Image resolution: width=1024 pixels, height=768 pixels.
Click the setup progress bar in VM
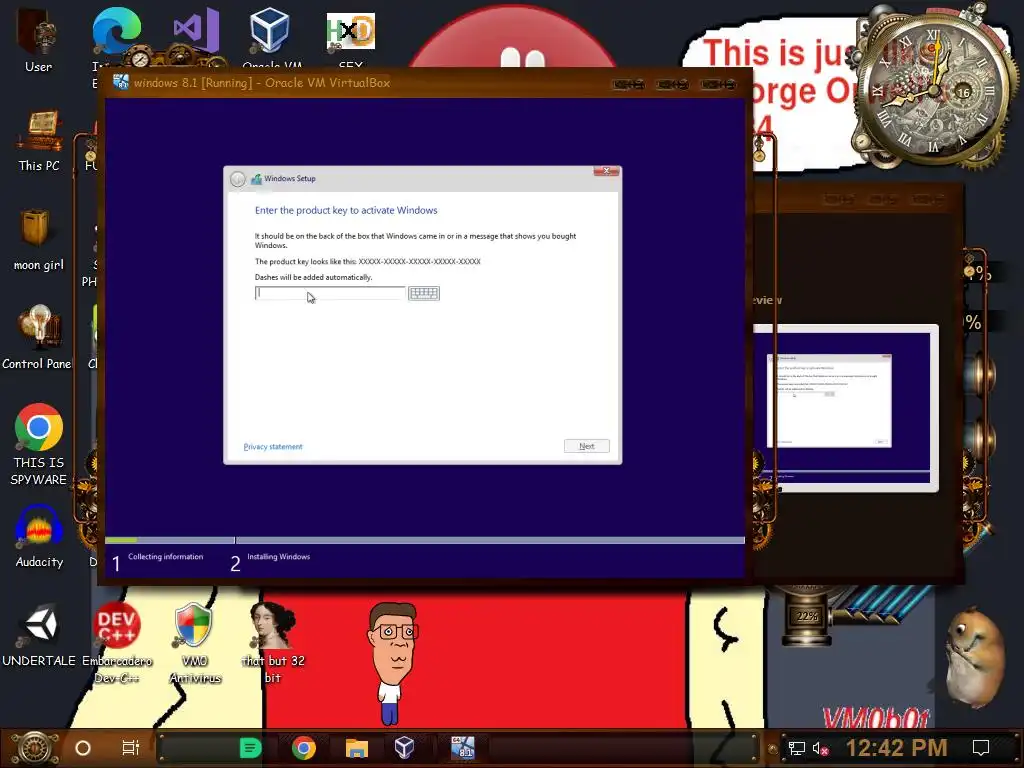[x=424, y=540]
